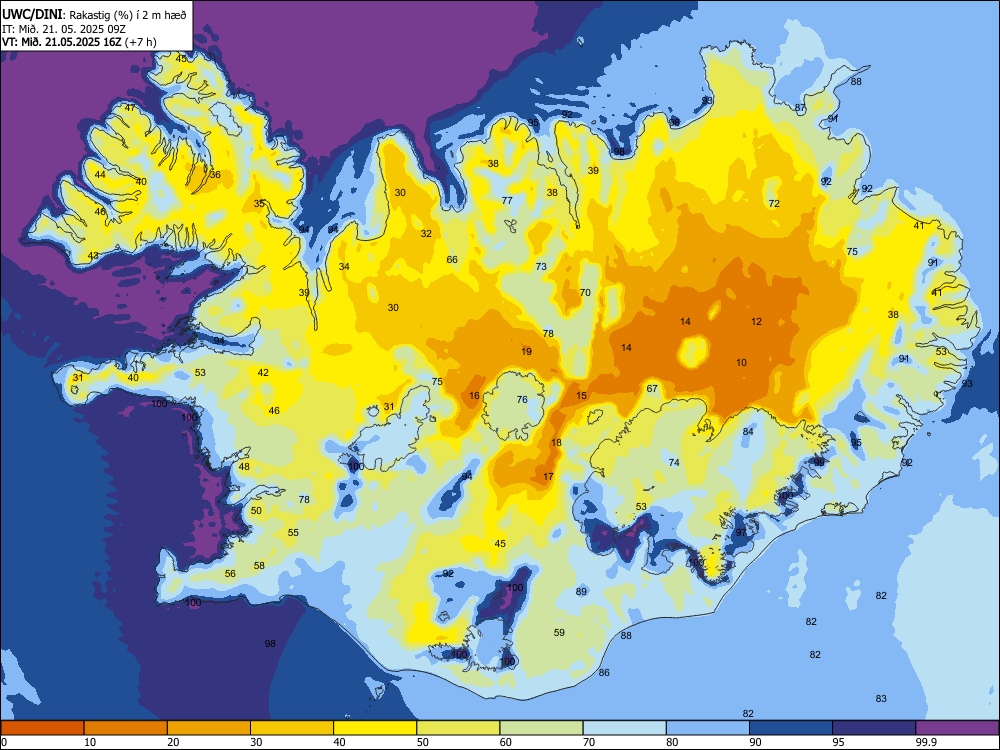Click the legend tick label 90
Screen dimensions: 1000x750
755,742
